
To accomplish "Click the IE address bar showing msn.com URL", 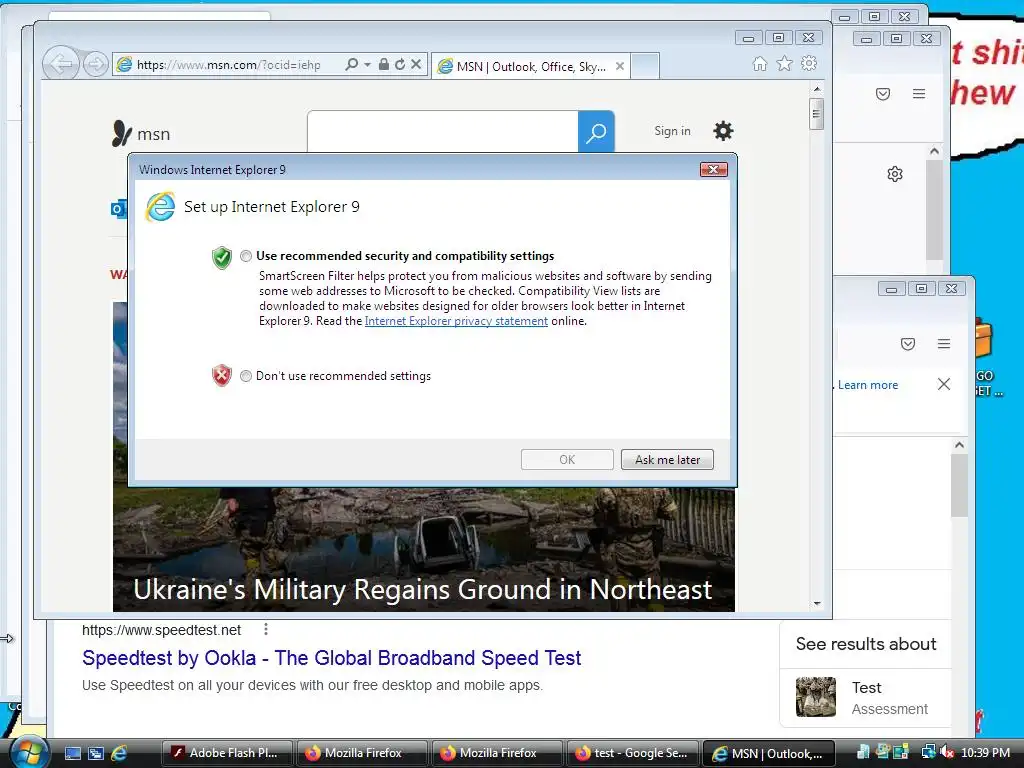I will pos(229,65).
